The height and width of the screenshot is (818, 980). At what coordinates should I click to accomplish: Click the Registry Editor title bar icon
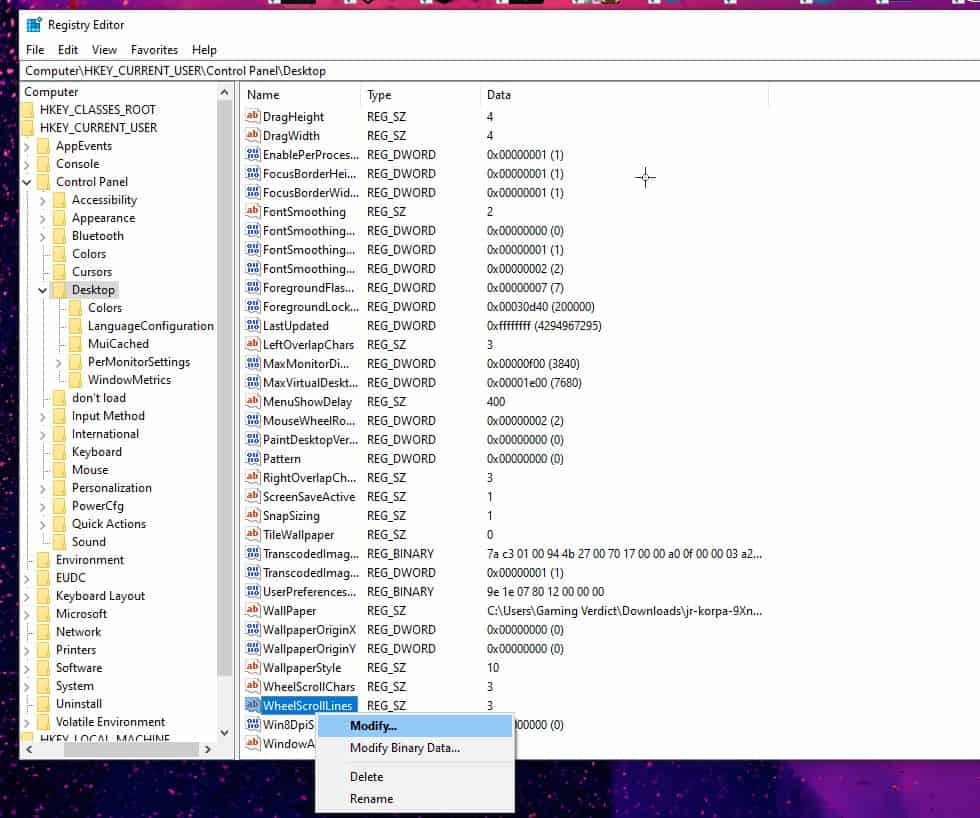click(34, 25)
